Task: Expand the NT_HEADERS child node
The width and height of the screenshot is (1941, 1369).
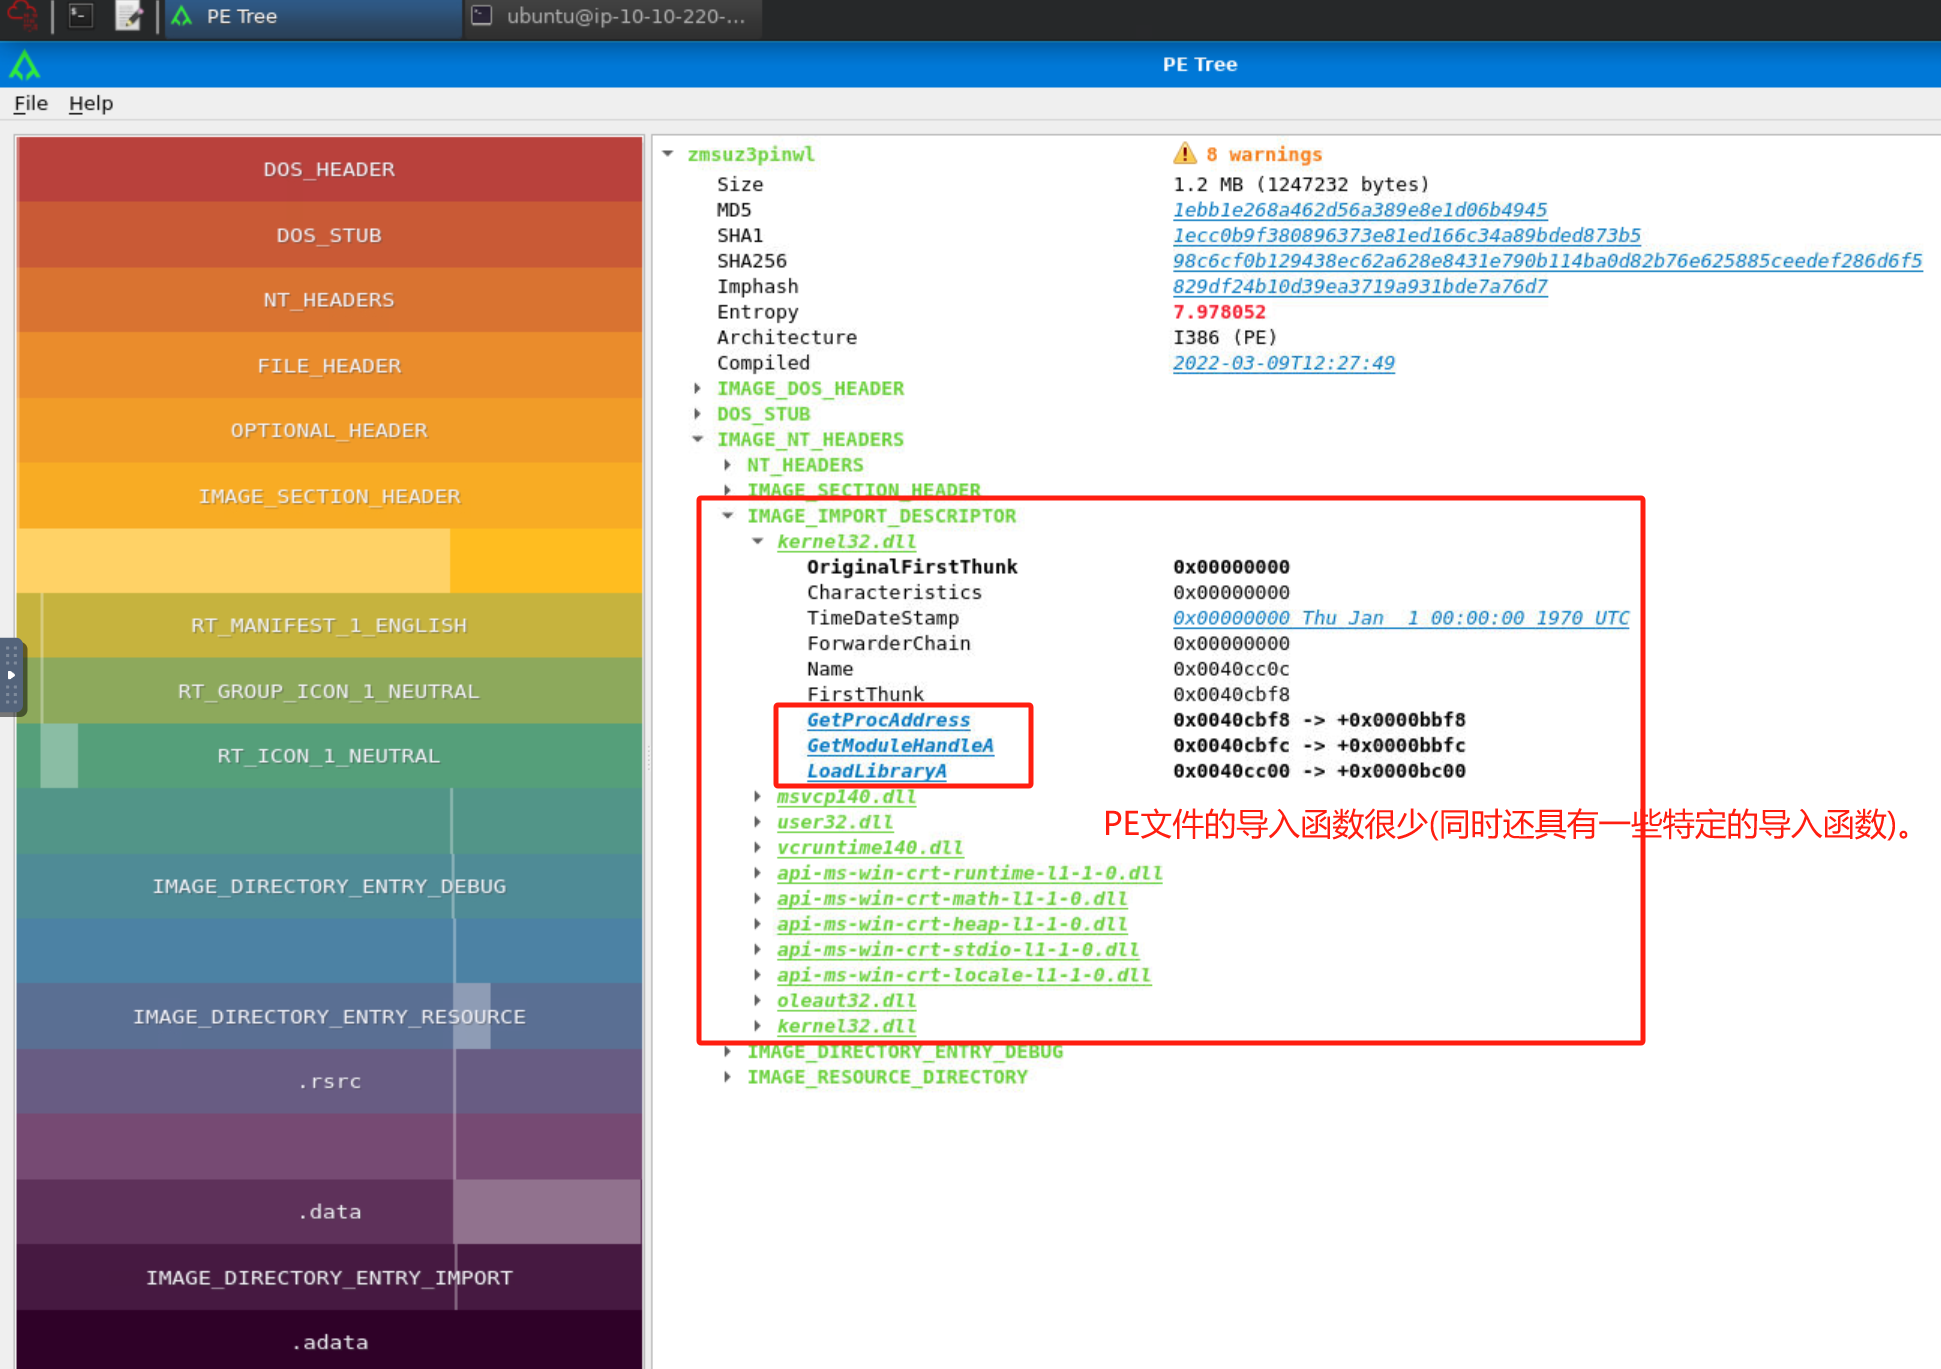Action: coord(728,465)
